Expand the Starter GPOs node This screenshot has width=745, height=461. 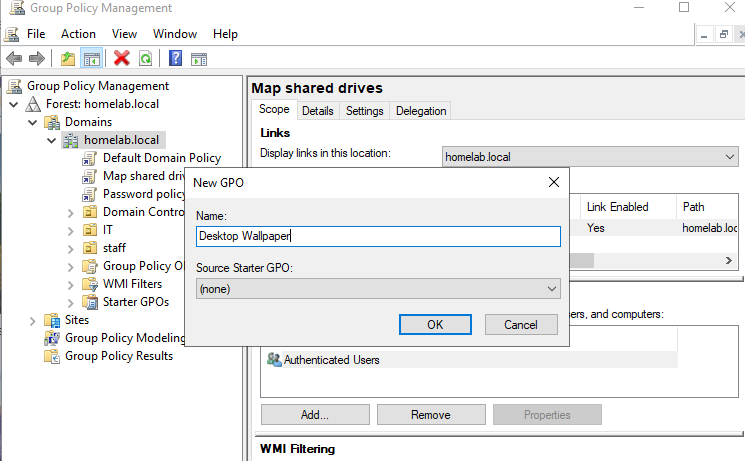(x=71, y=303)
